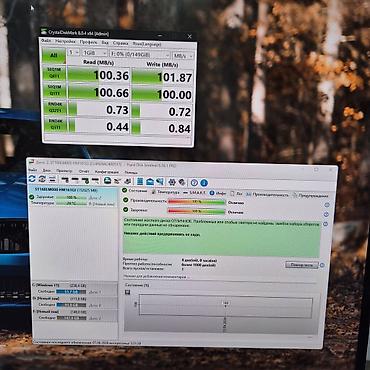Run the SEQ1M Q1T1 test in CrystalDiskMark

pyautogui.click(x=54, y=90)
